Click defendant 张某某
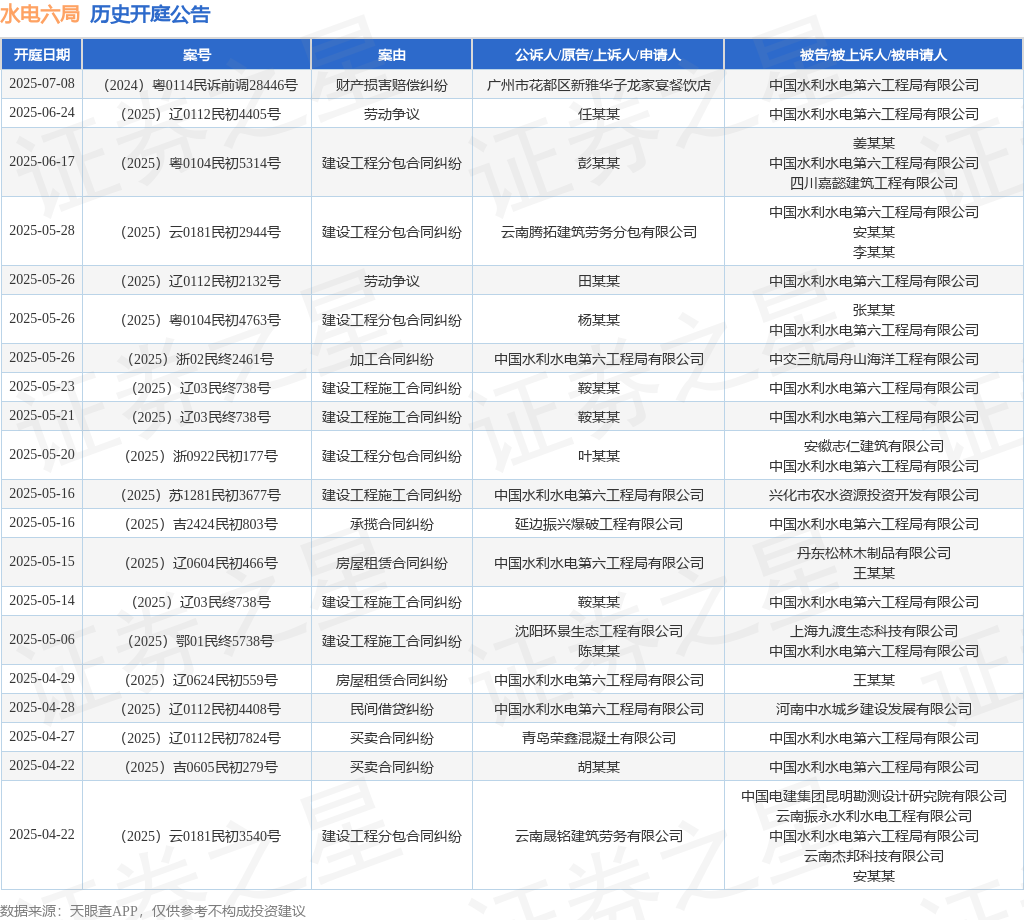Viewport: 1024px width, 920px height. [874, 310]
